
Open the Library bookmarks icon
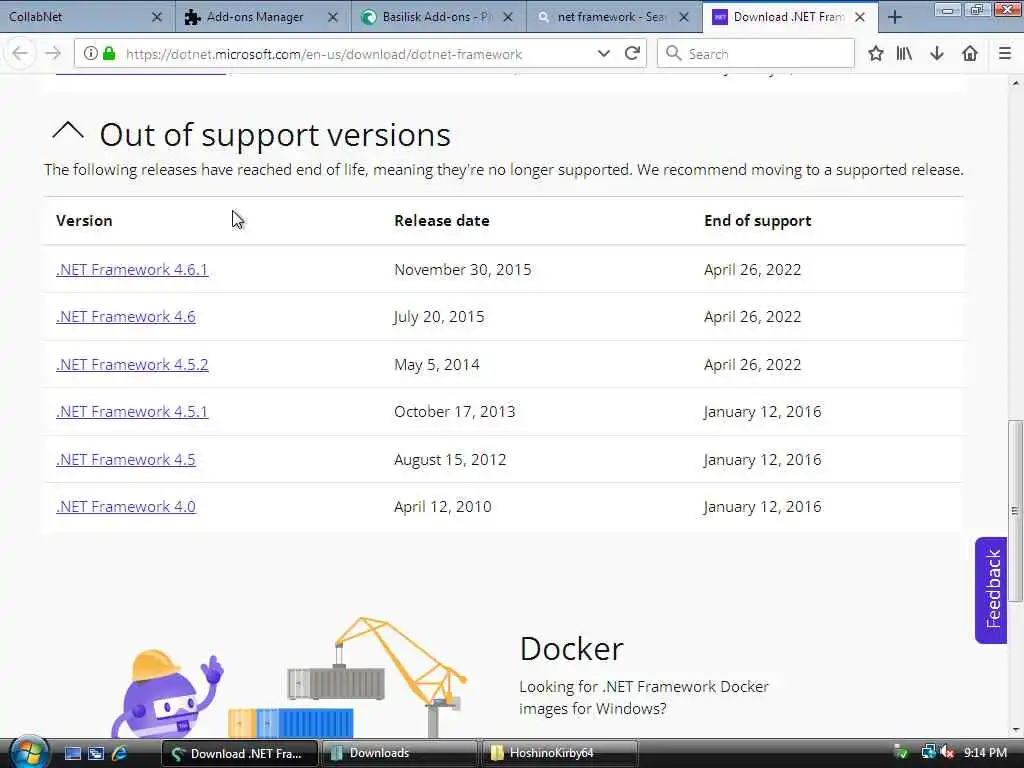point(904,54)
